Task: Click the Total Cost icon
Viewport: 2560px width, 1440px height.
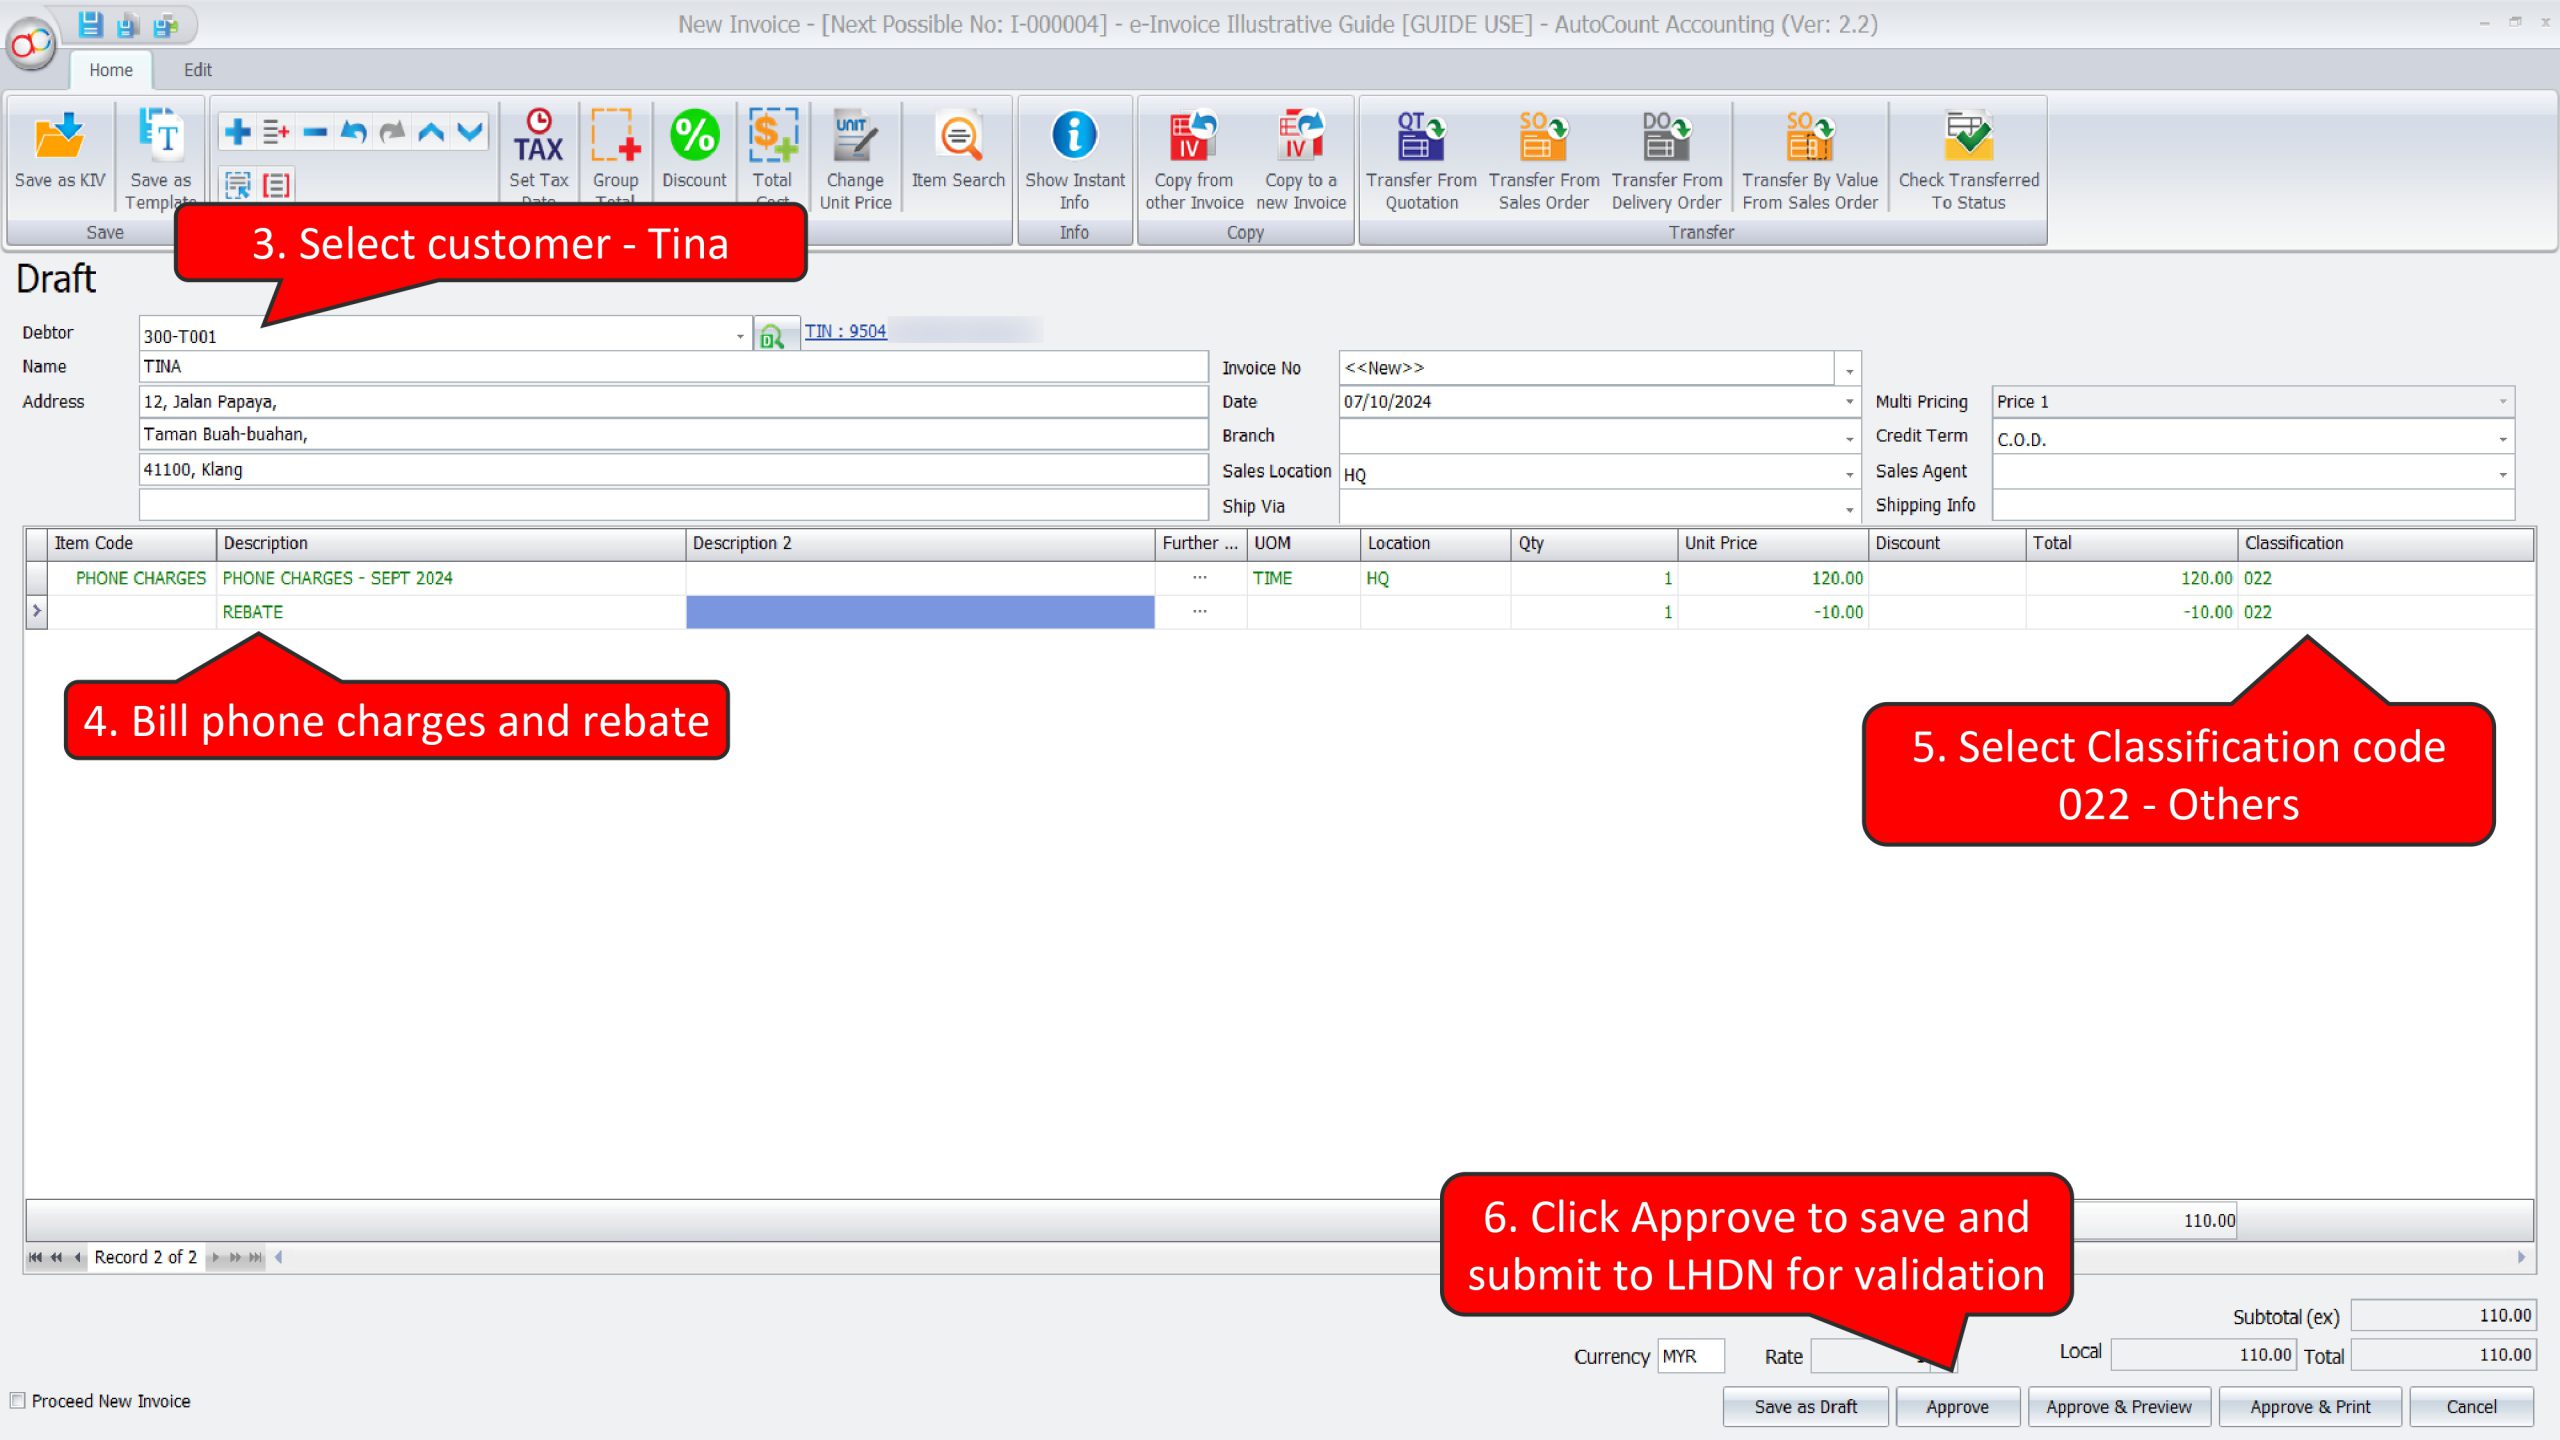Action: click(x=772, y=152)
